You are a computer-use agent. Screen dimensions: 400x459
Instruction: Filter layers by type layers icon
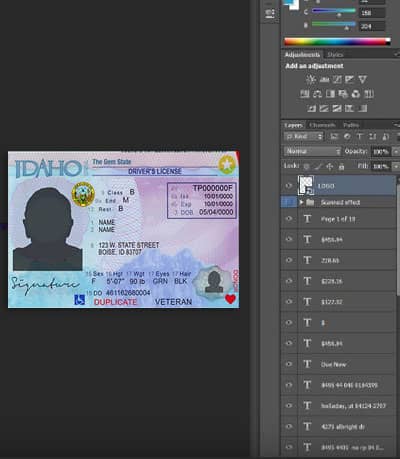(360, 136)
